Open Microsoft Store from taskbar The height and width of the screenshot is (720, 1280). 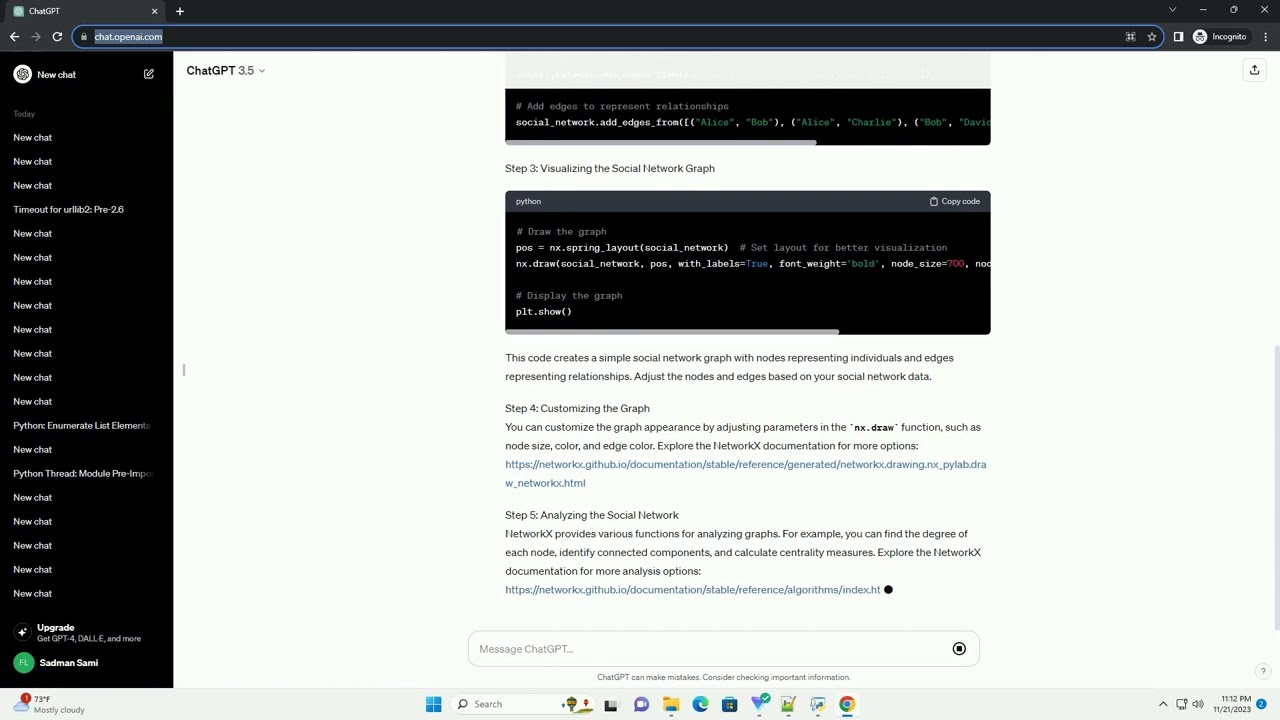pyautogui.click(x=729, y=704)
